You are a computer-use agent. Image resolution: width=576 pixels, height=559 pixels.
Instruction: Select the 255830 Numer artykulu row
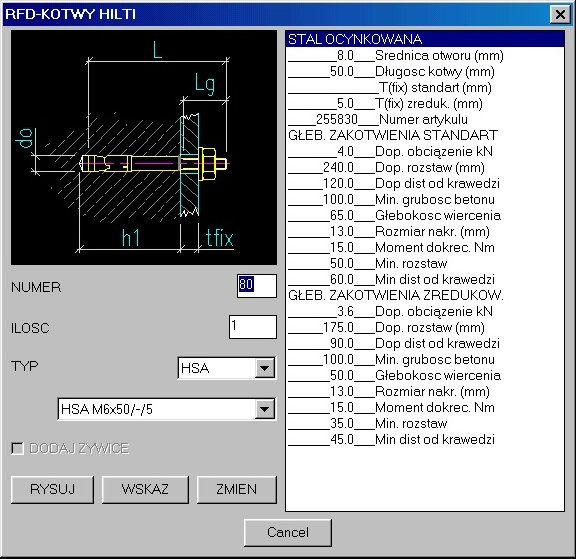tap(425, 119)
